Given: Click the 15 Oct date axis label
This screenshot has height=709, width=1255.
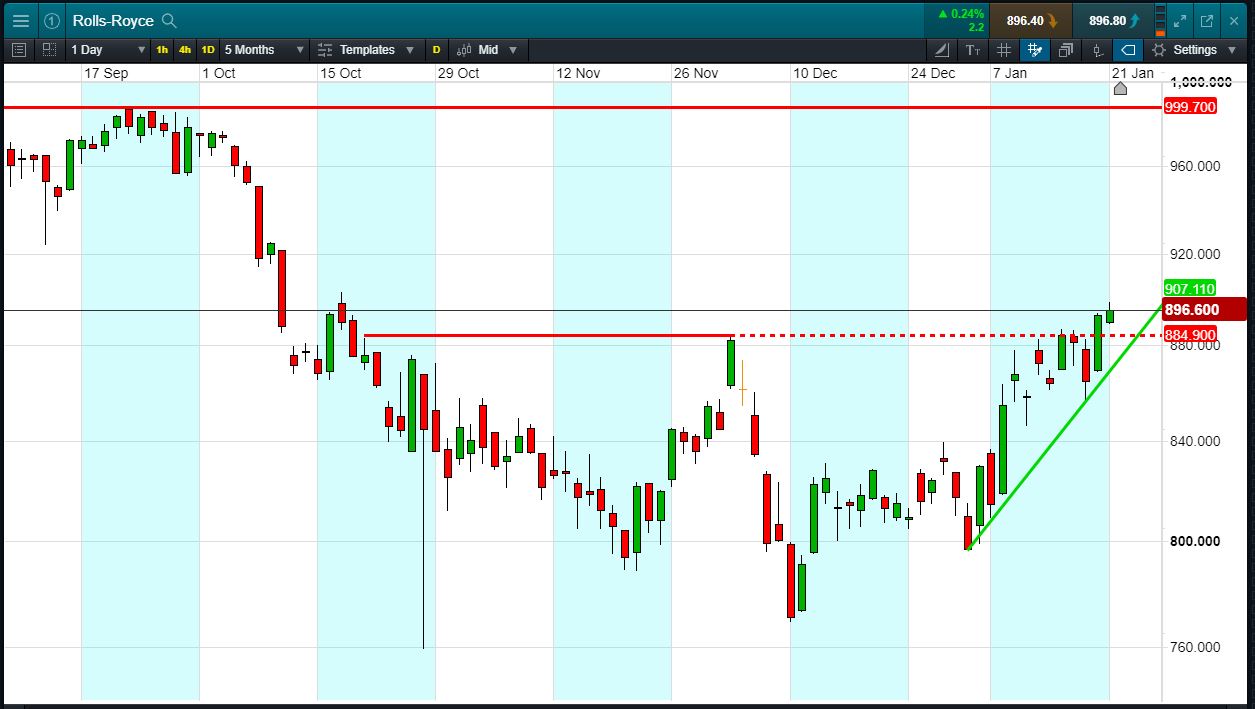Looking at the screenshot, I should coord(341,73).
